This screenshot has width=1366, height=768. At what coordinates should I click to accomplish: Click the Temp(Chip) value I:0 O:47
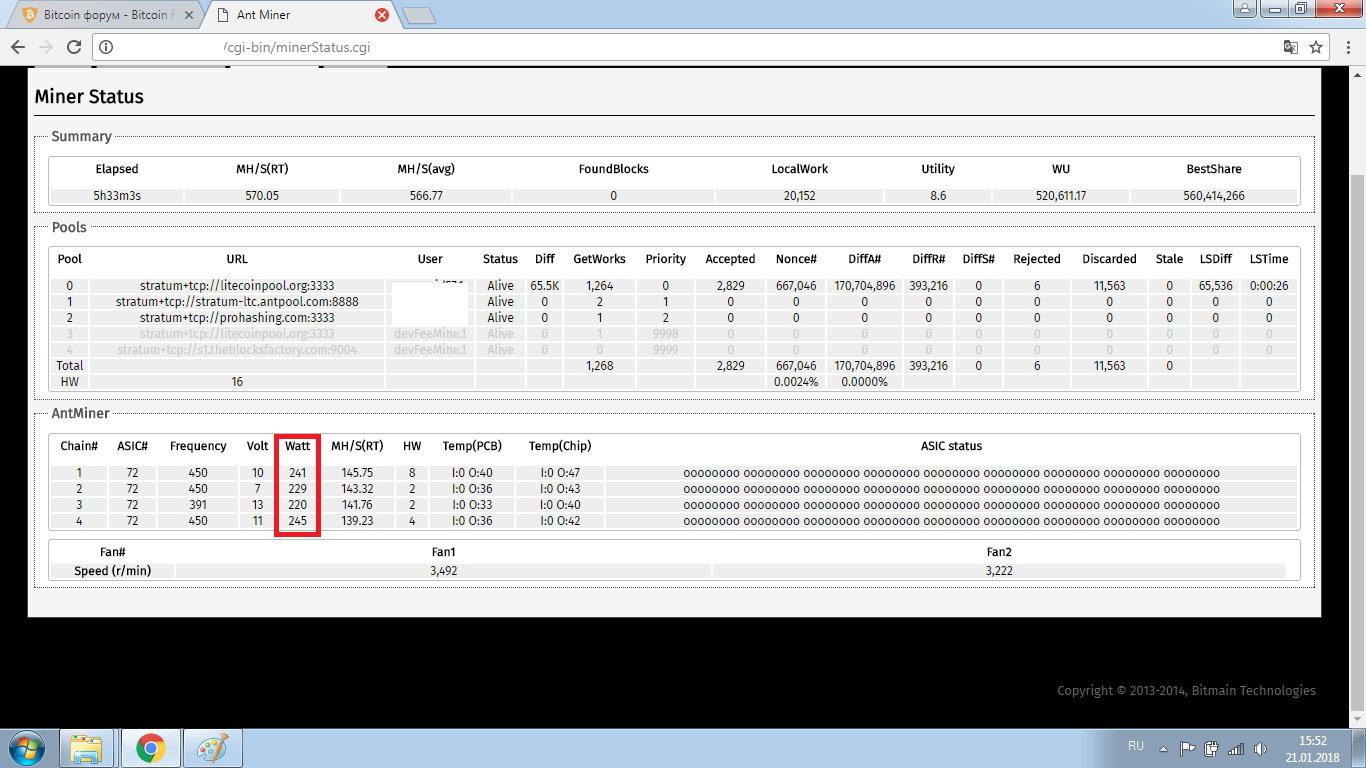pos(560,473)
